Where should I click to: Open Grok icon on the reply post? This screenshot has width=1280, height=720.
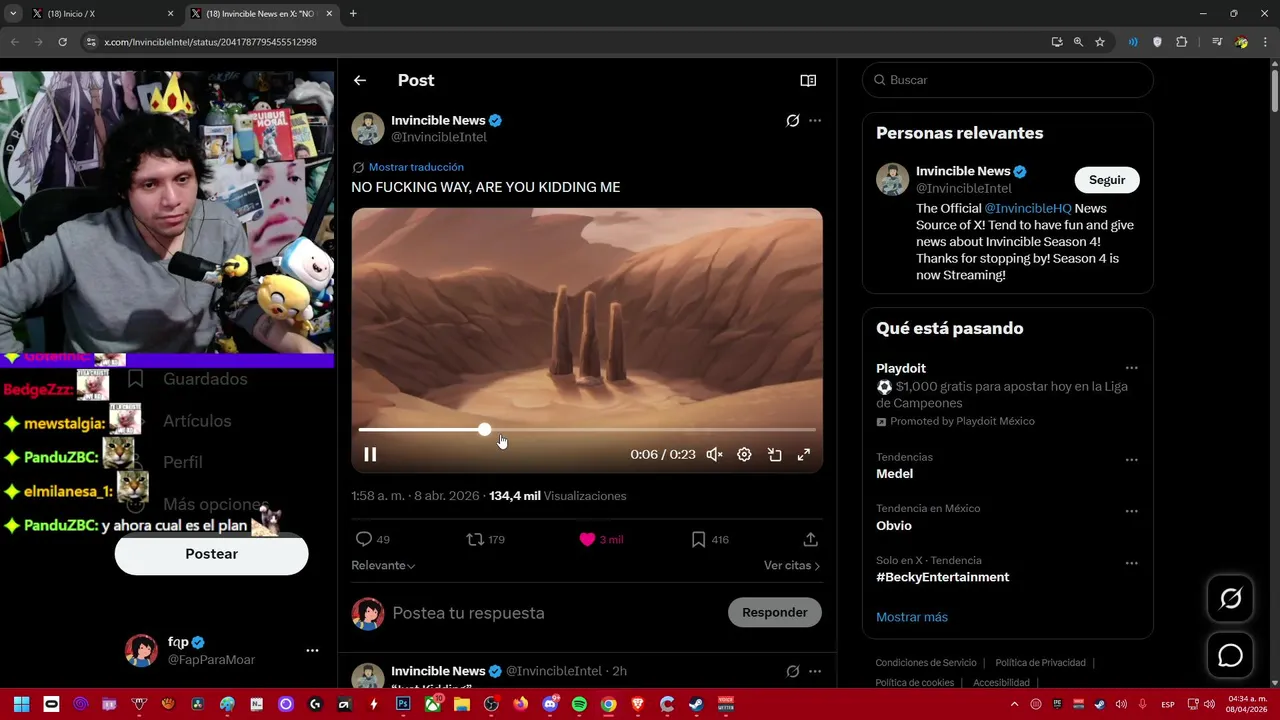[x=792, y=671]
